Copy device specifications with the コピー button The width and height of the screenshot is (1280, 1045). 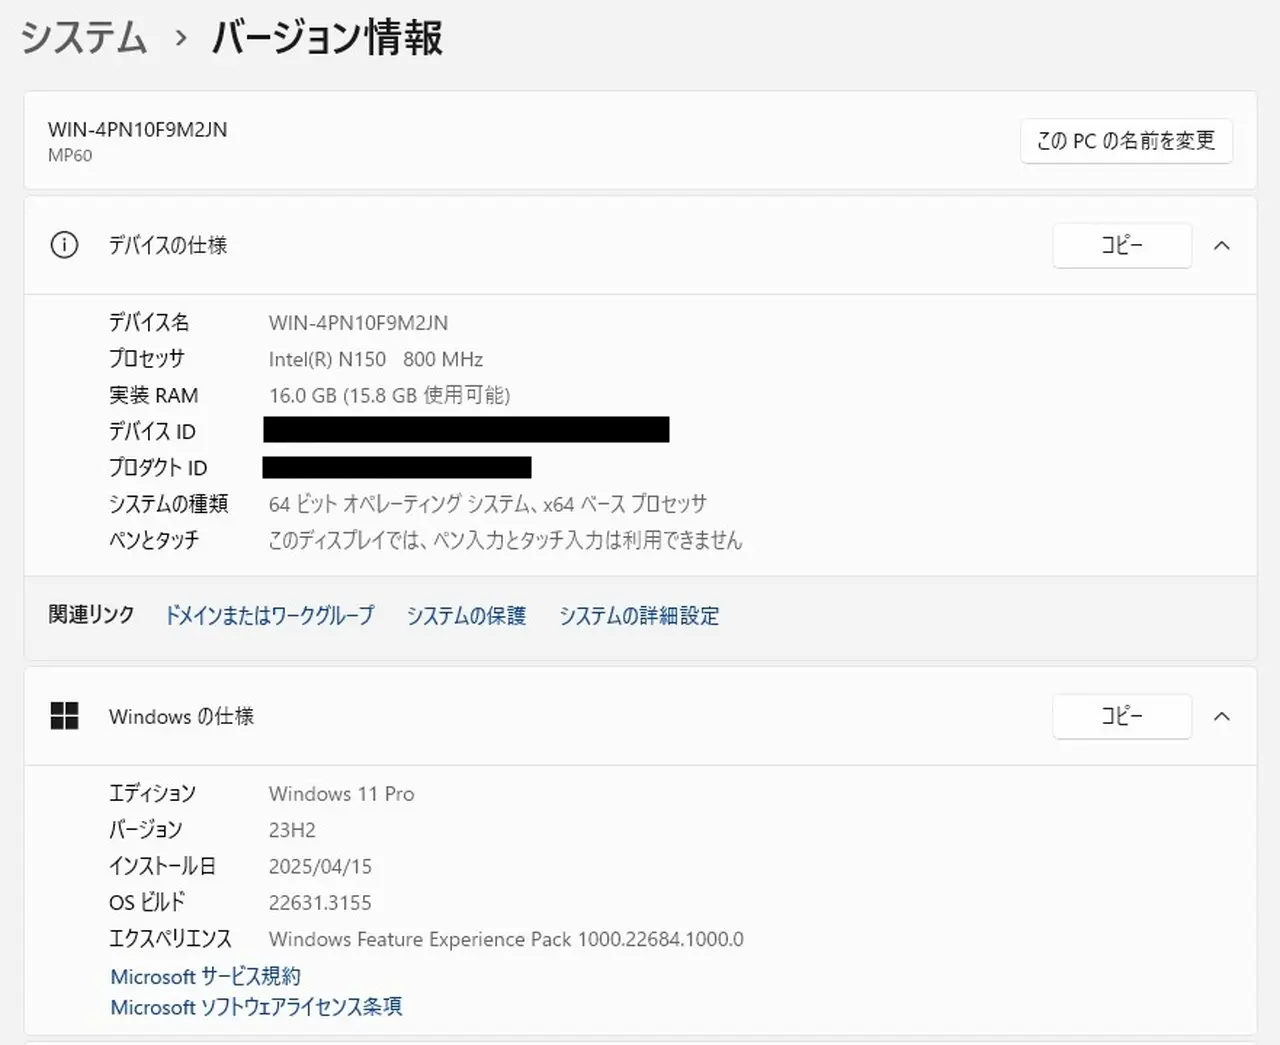1121,245
